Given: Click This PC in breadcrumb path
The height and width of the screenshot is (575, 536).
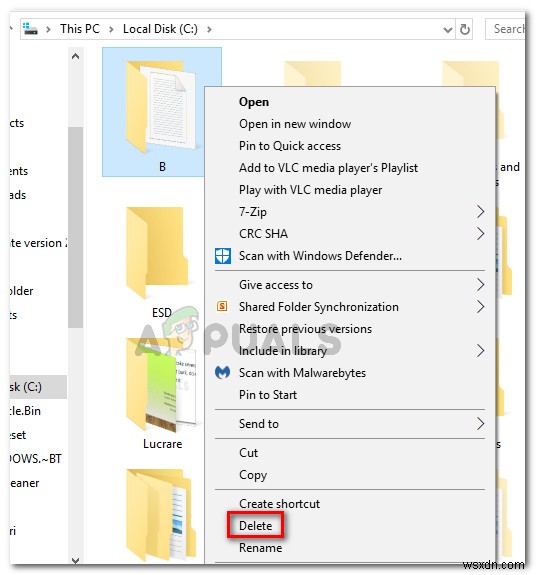Looking at the screenshot, I should pos(80,29).
